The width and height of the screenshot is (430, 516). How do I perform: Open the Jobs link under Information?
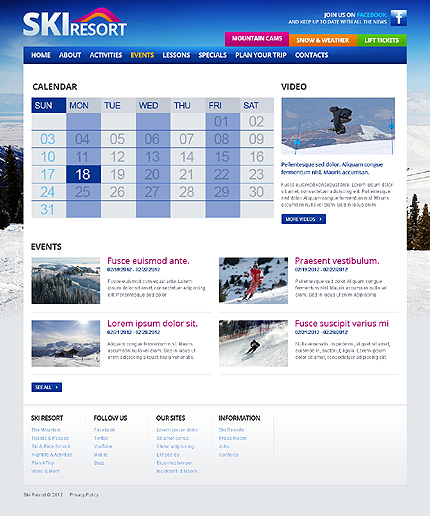(x=224, y=446)
